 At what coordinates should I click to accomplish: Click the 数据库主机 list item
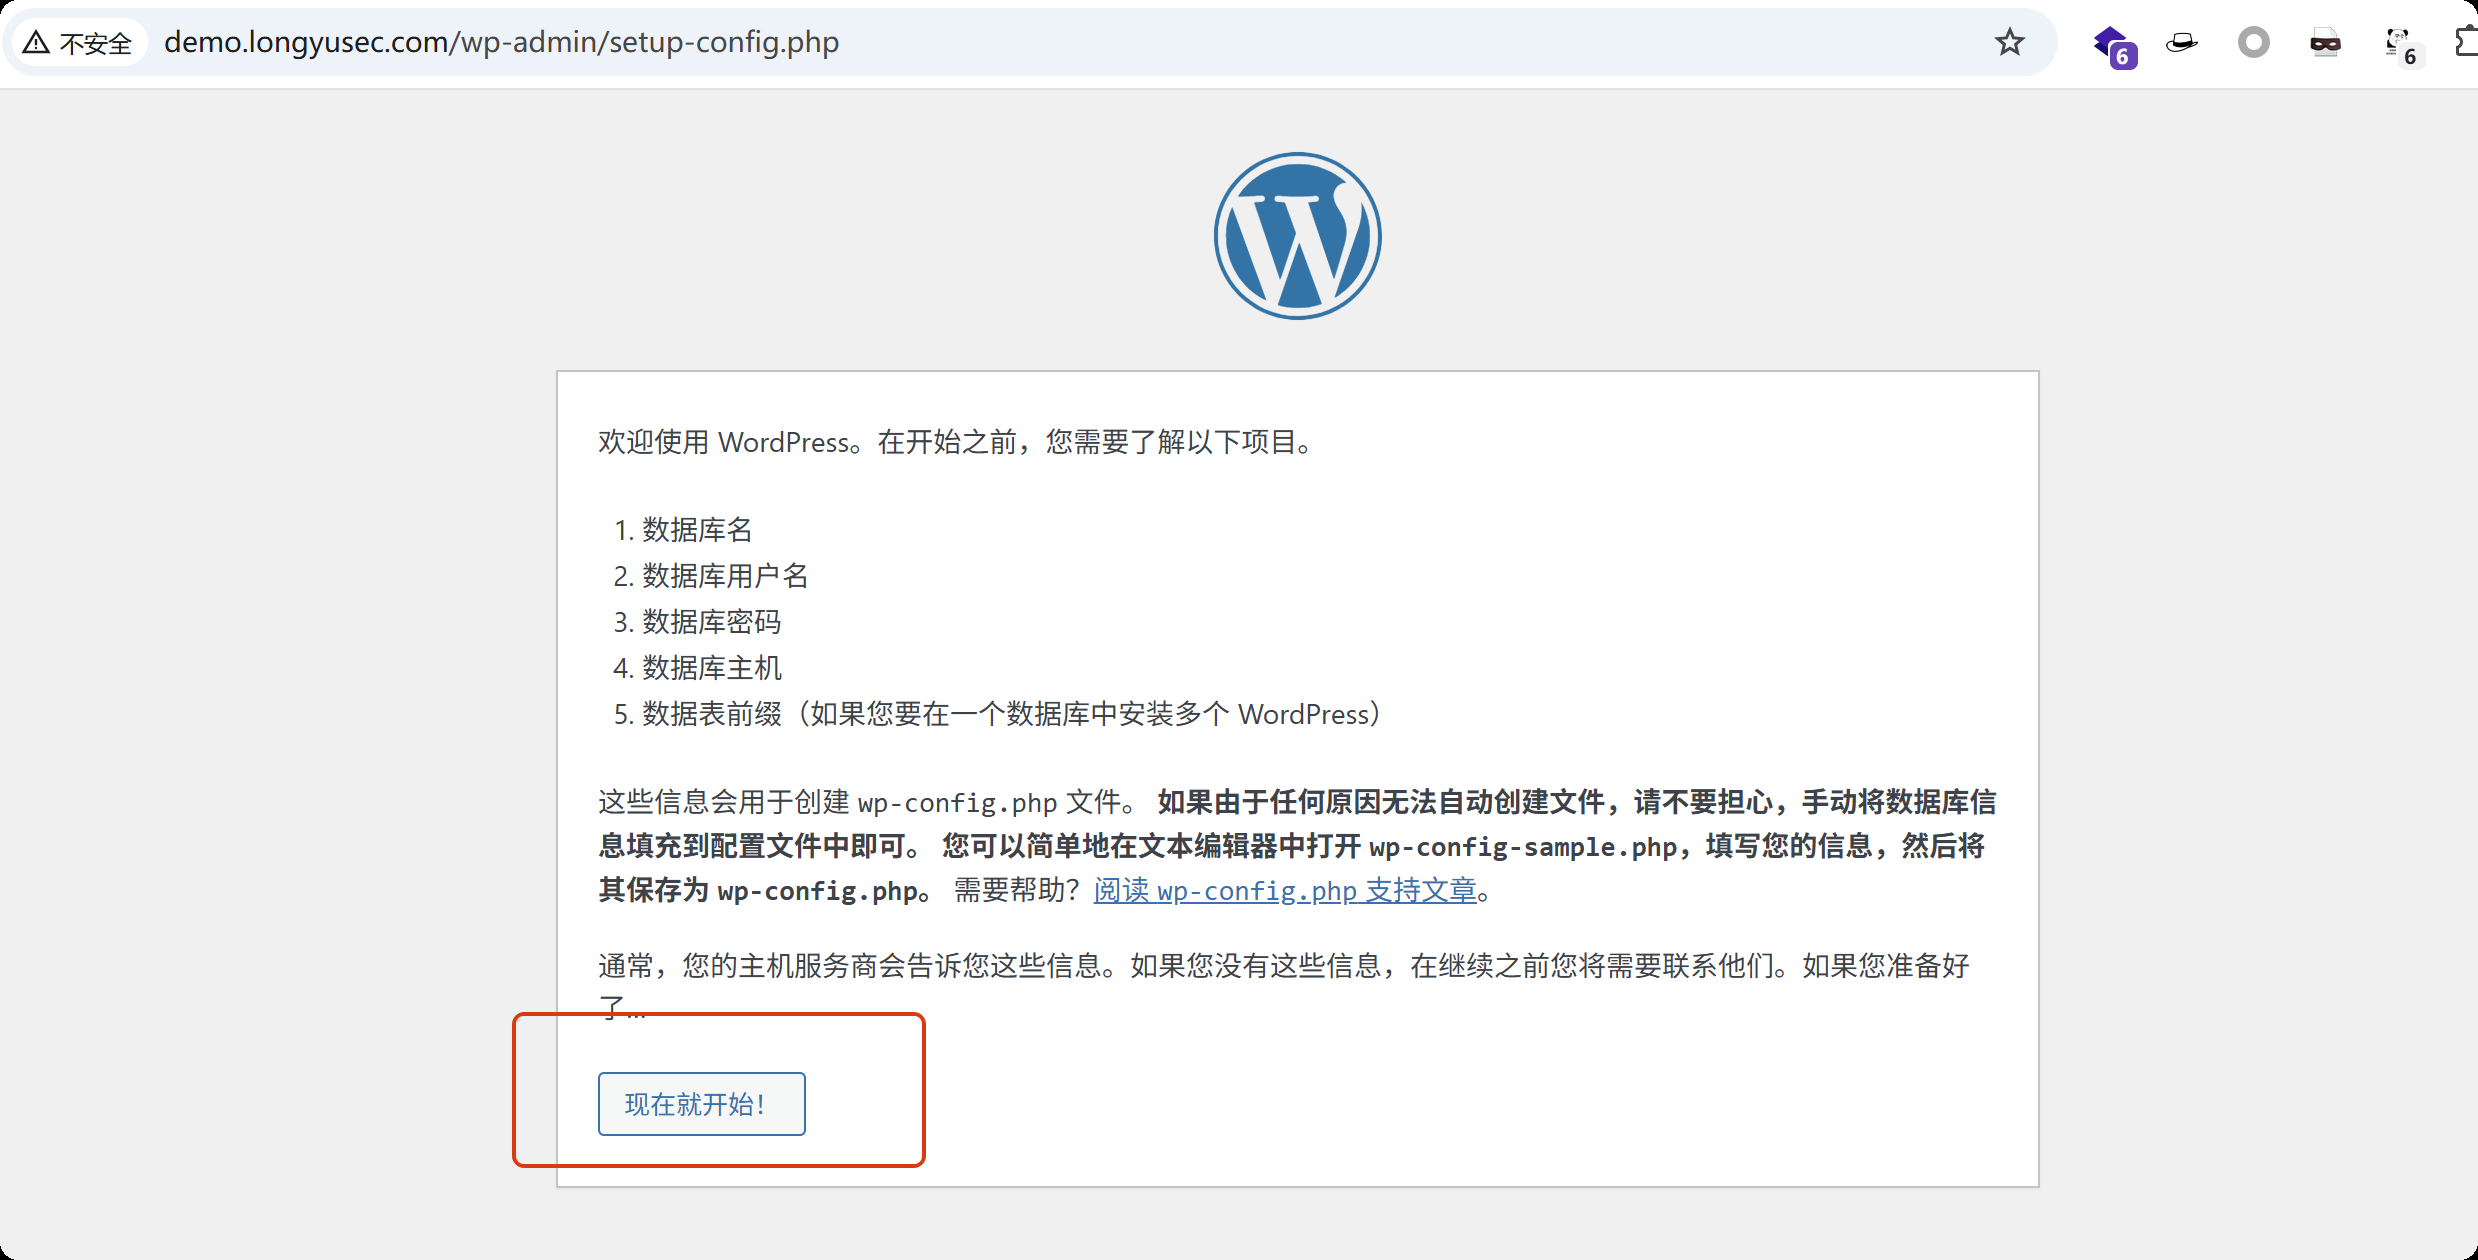(x=710, y=668)
